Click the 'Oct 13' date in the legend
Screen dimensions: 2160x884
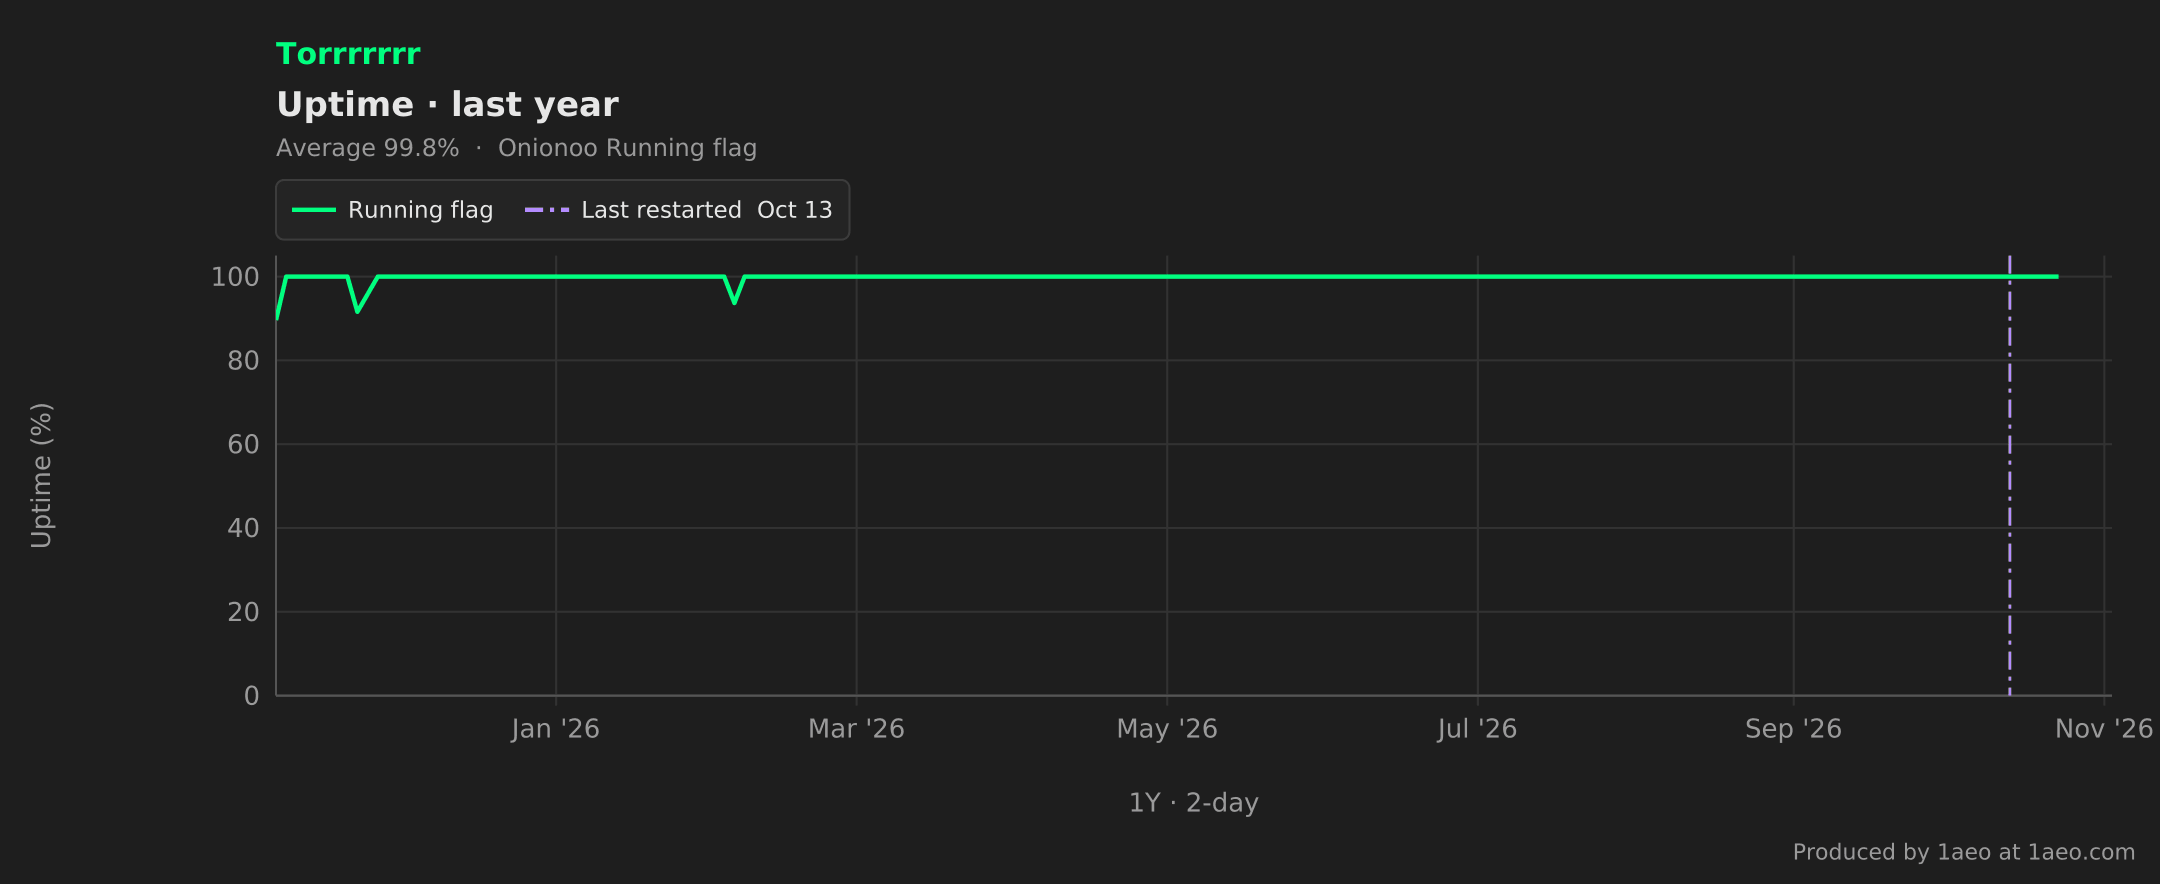coord(795,210)
